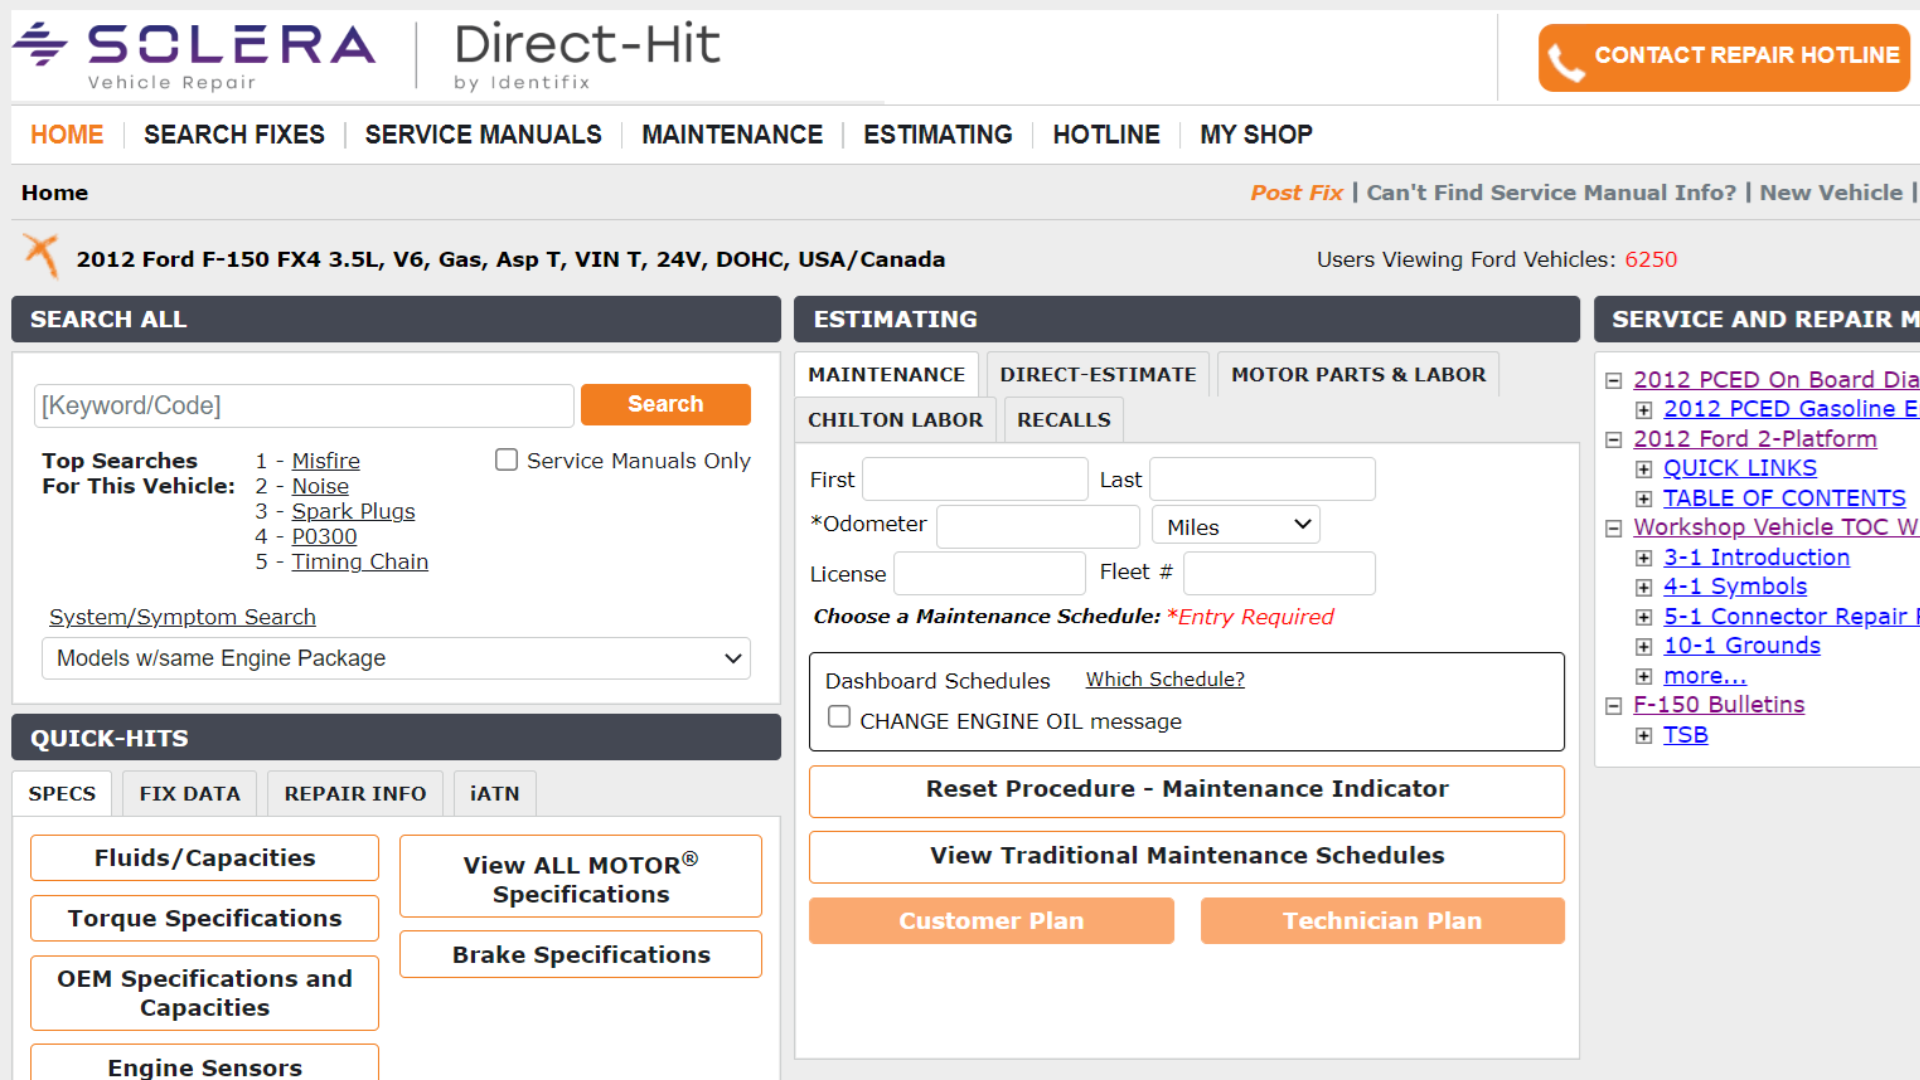This screenshot has width=1920, height=1080.
Task: Click Reset Procedure - Maintenance Indicator
Action: (x=1187, y=790)
